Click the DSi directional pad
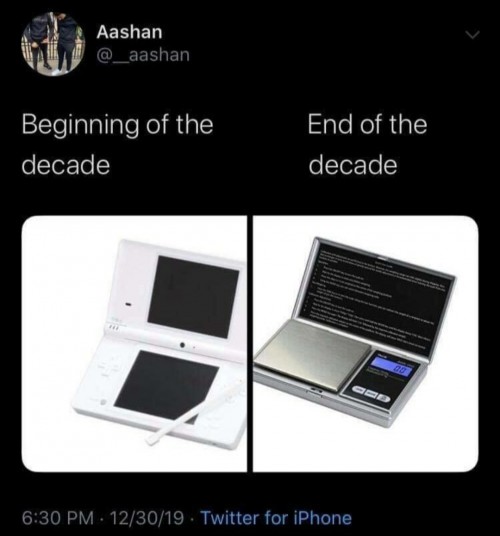Image resolution: width=500 pixels, height=536 pixels. coord(105,369)
